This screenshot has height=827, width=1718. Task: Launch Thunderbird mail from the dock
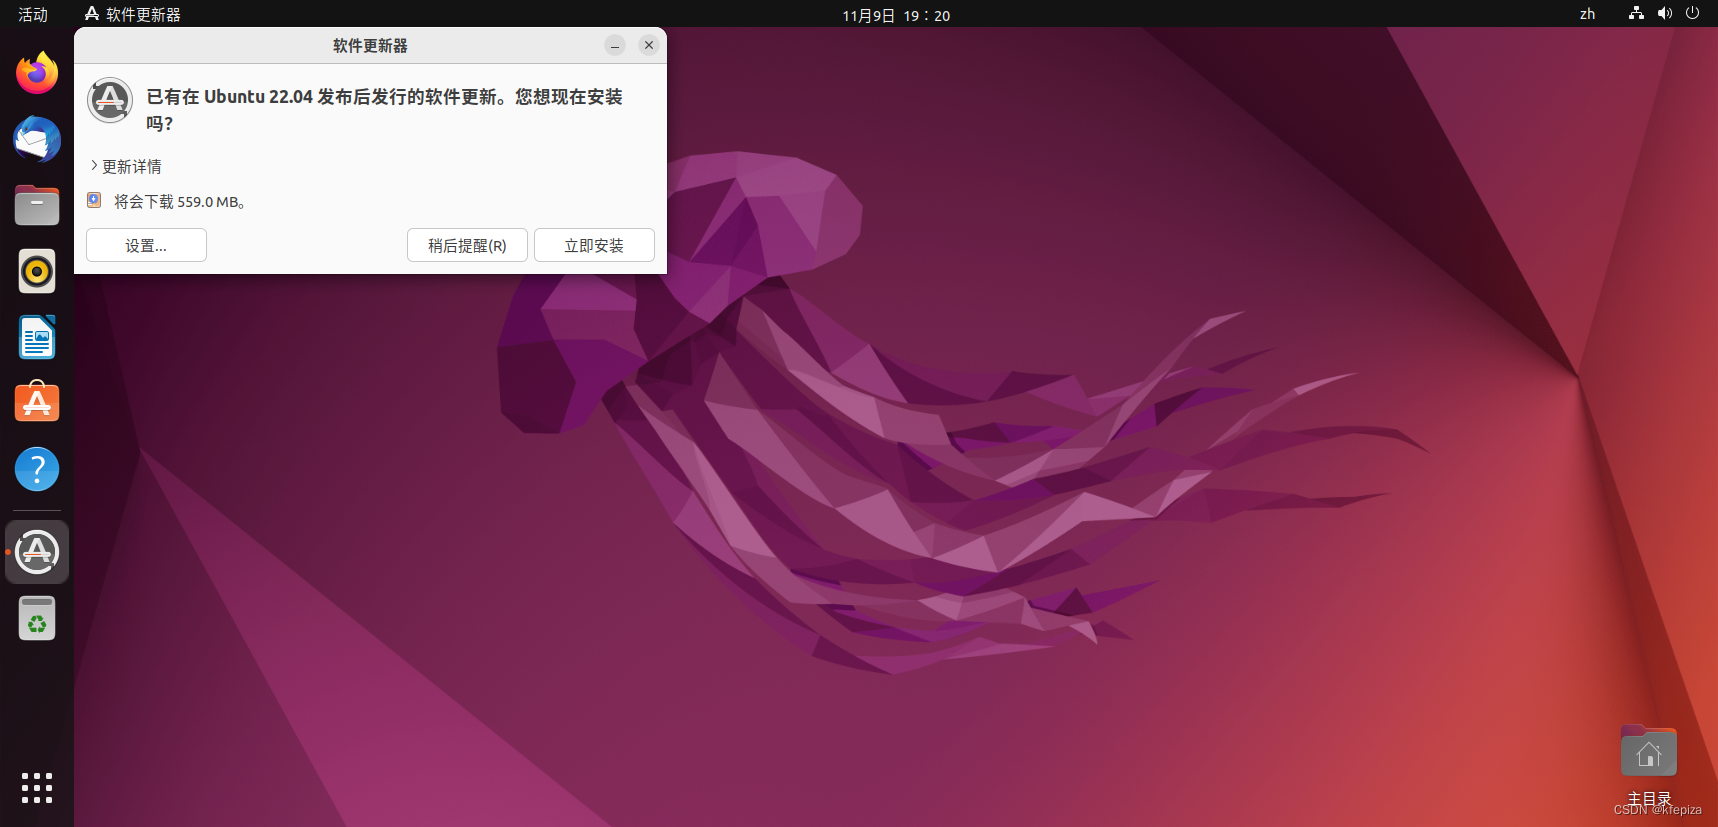[x=37, y=139]
